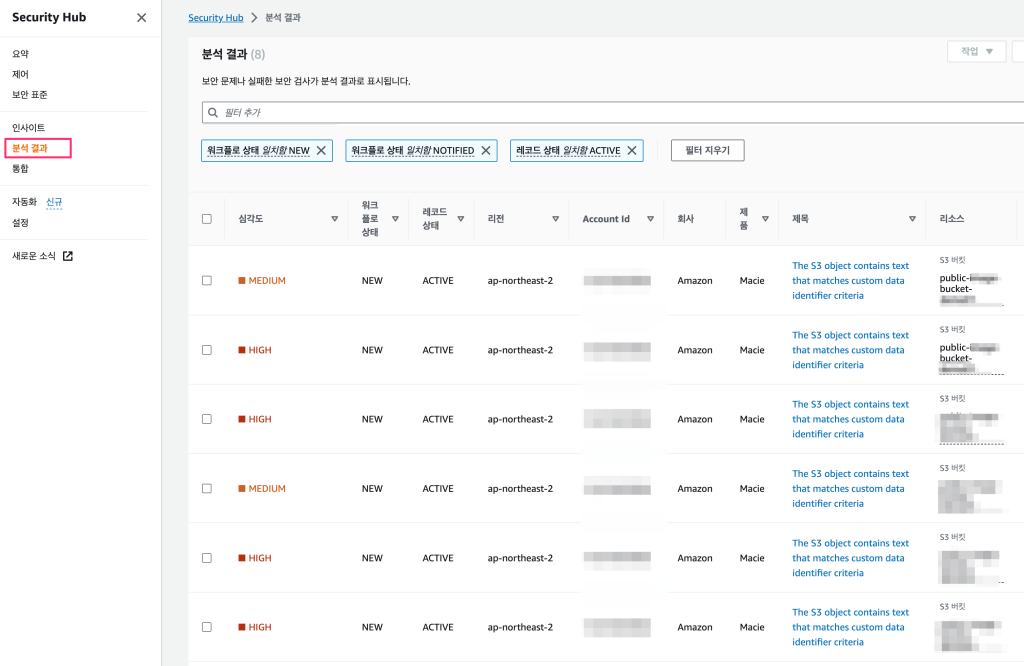Open finding title link in second MEDIUM row
The height and width of the screenshot is (666, 1024).
coord(850,488)
